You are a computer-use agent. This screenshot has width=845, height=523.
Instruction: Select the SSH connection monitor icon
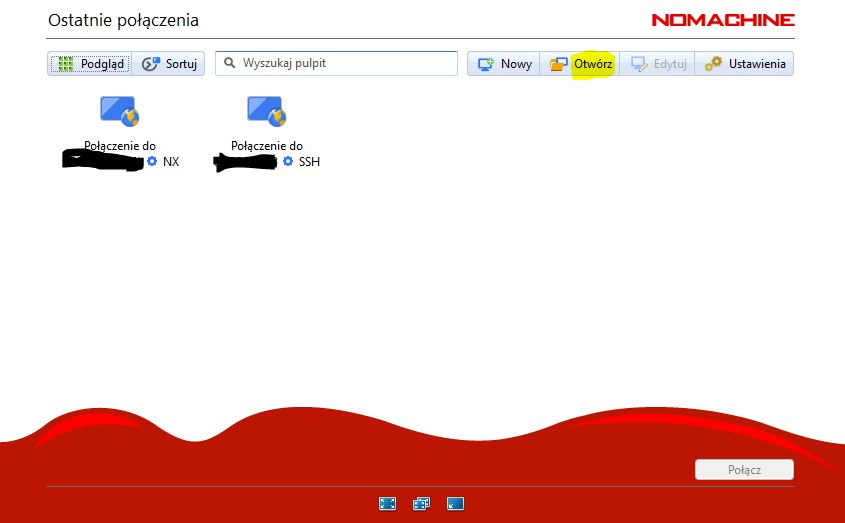pos(266,111)
